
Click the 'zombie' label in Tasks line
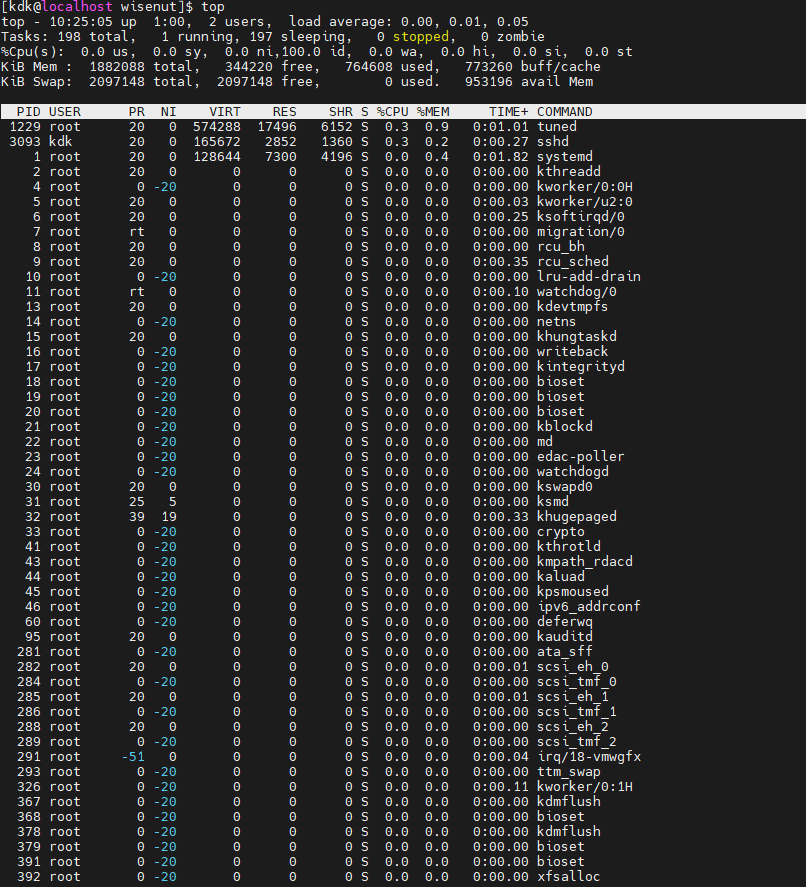(x=520, y=37)
